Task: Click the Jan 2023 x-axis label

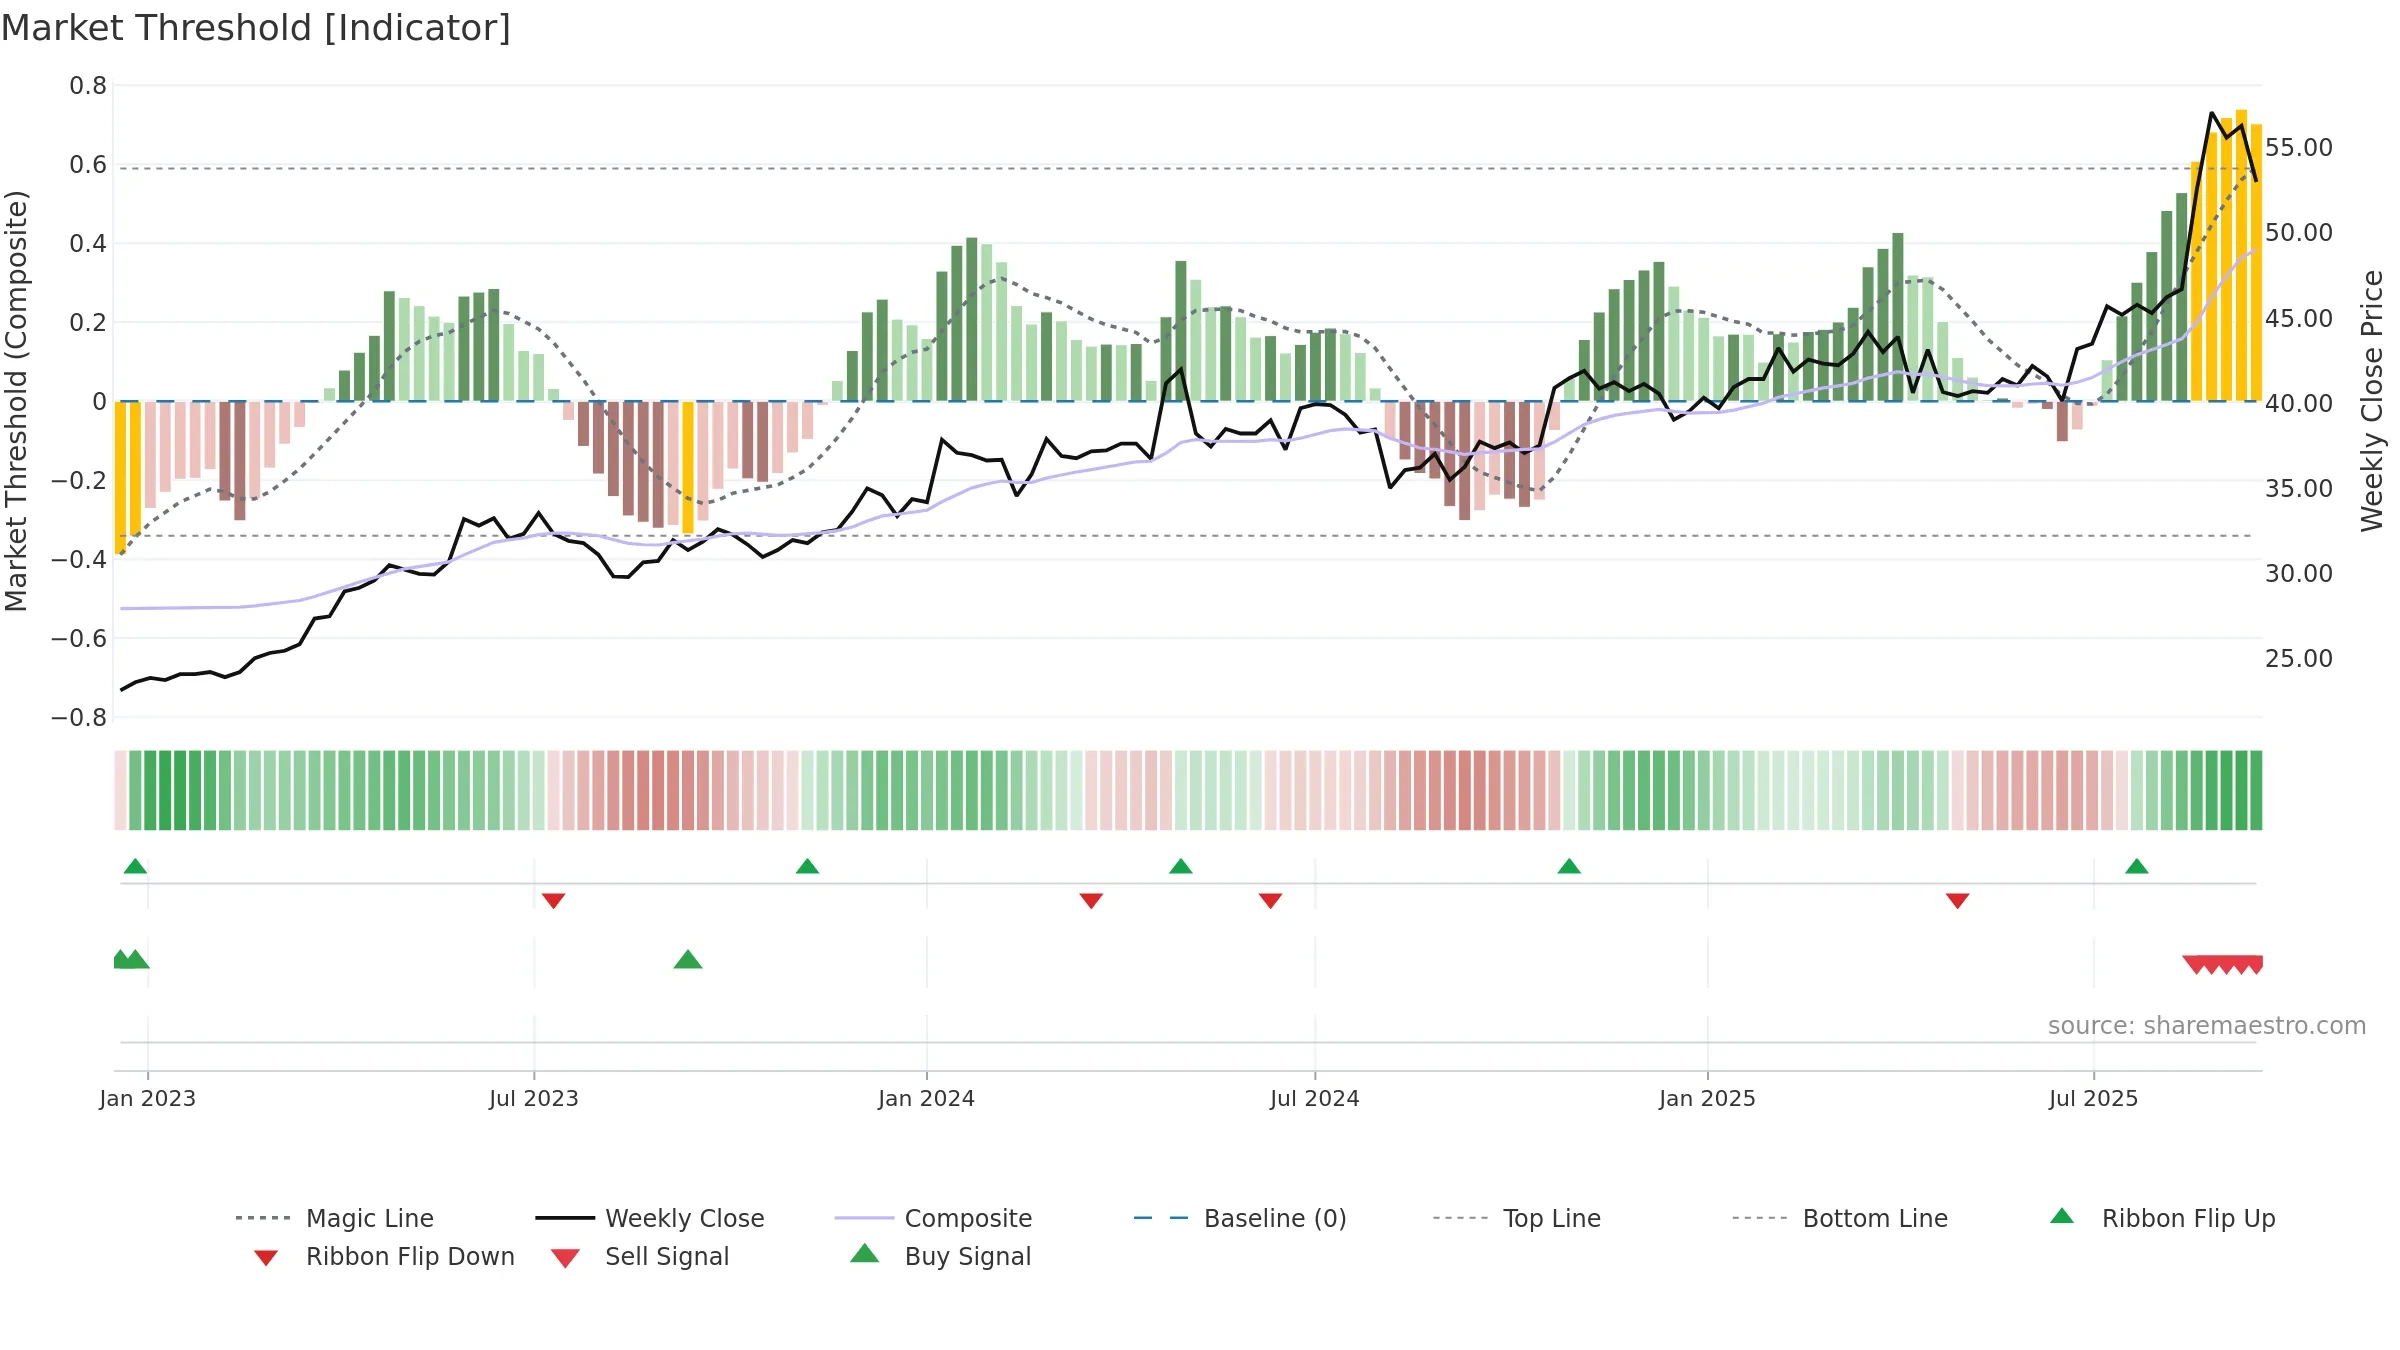Action: pyautogui.click(x=148, y=1098)
